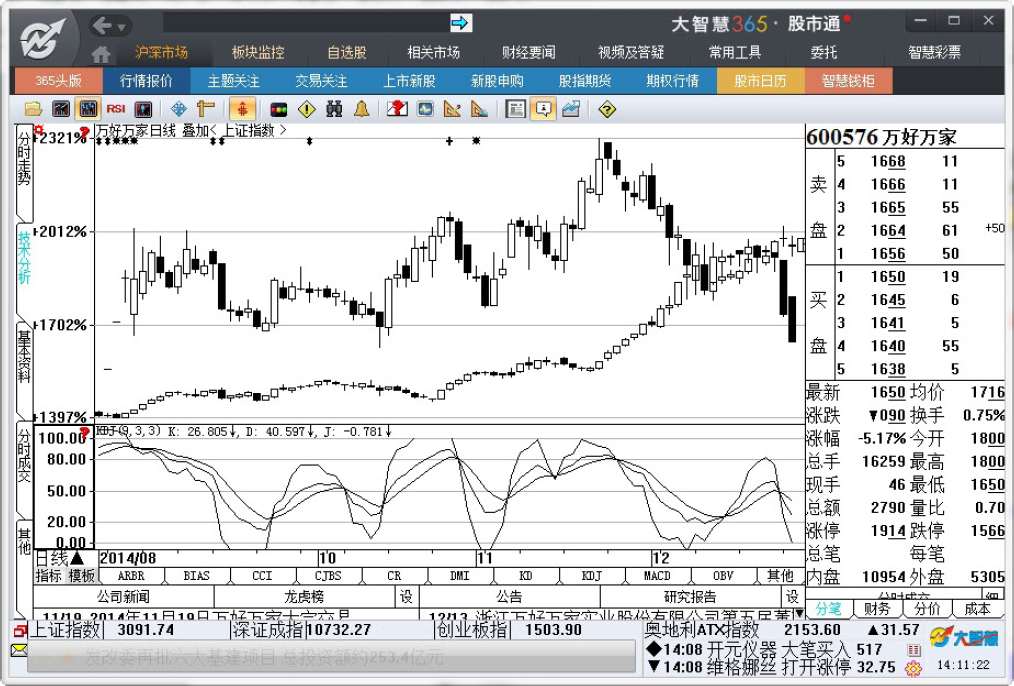Switch to the 智慧钱柜 tab
The image size is (1014, 686).
click(x=848, y=81)
